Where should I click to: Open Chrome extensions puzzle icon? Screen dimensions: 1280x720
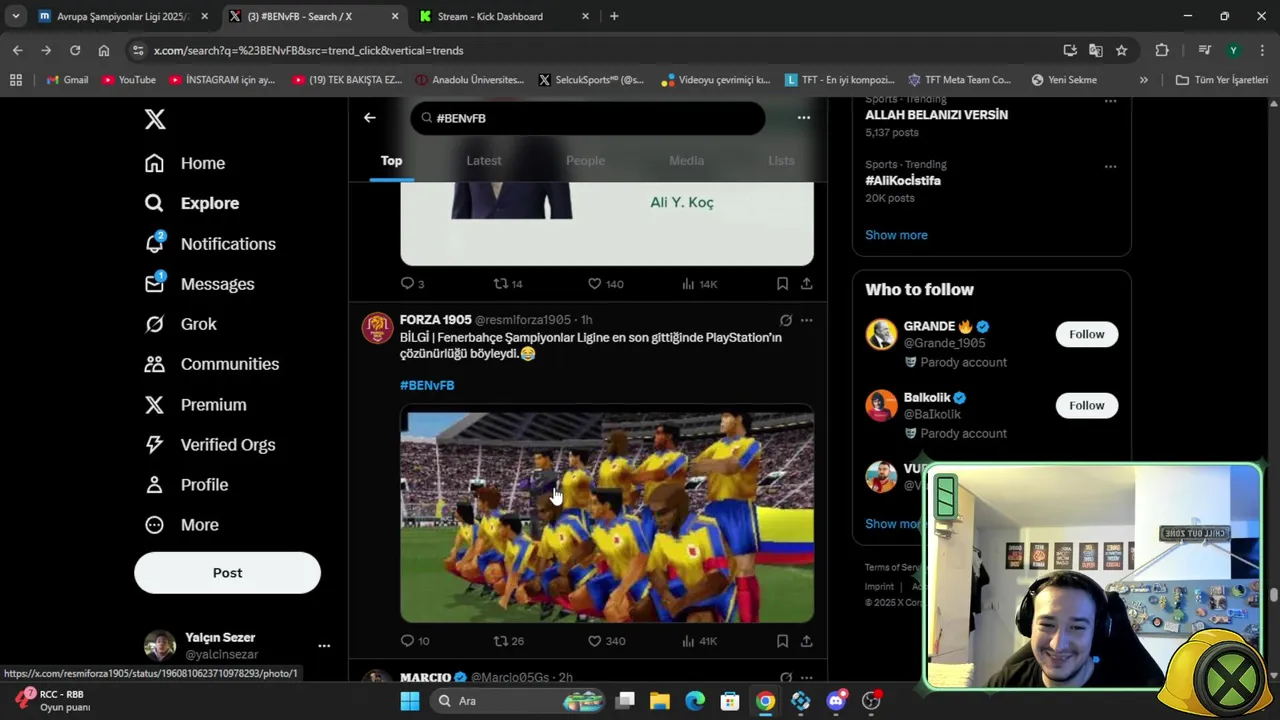pyautogui.click(x=1161, y=50)
